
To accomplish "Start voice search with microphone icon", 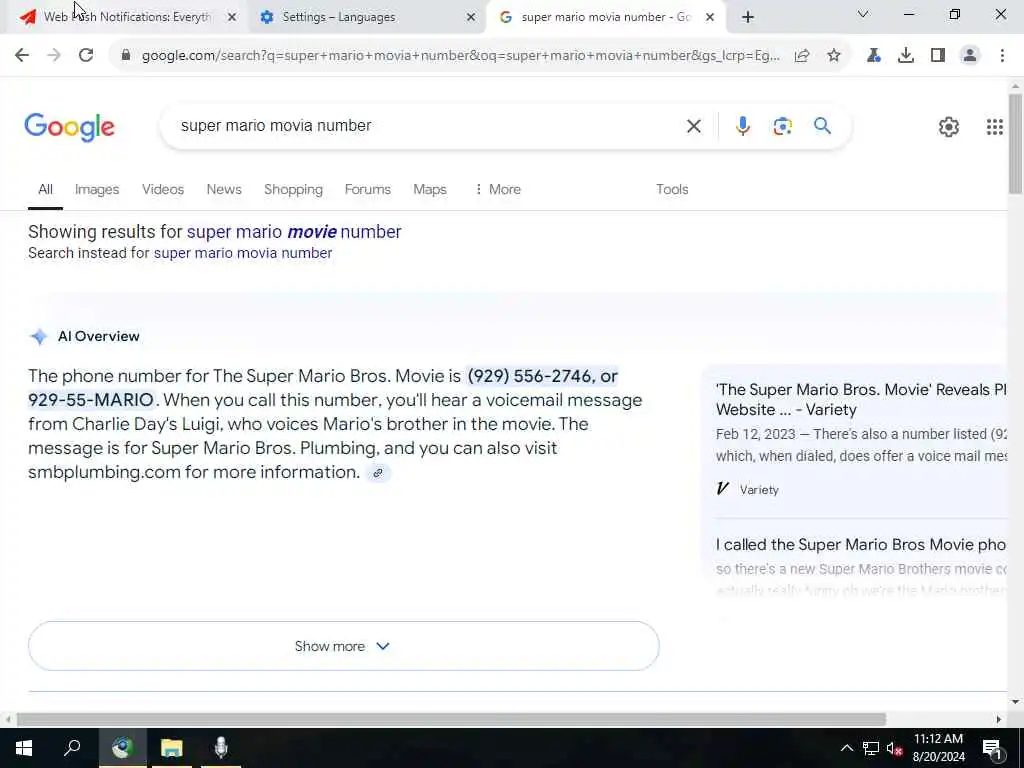I will [x=743, y=126].
